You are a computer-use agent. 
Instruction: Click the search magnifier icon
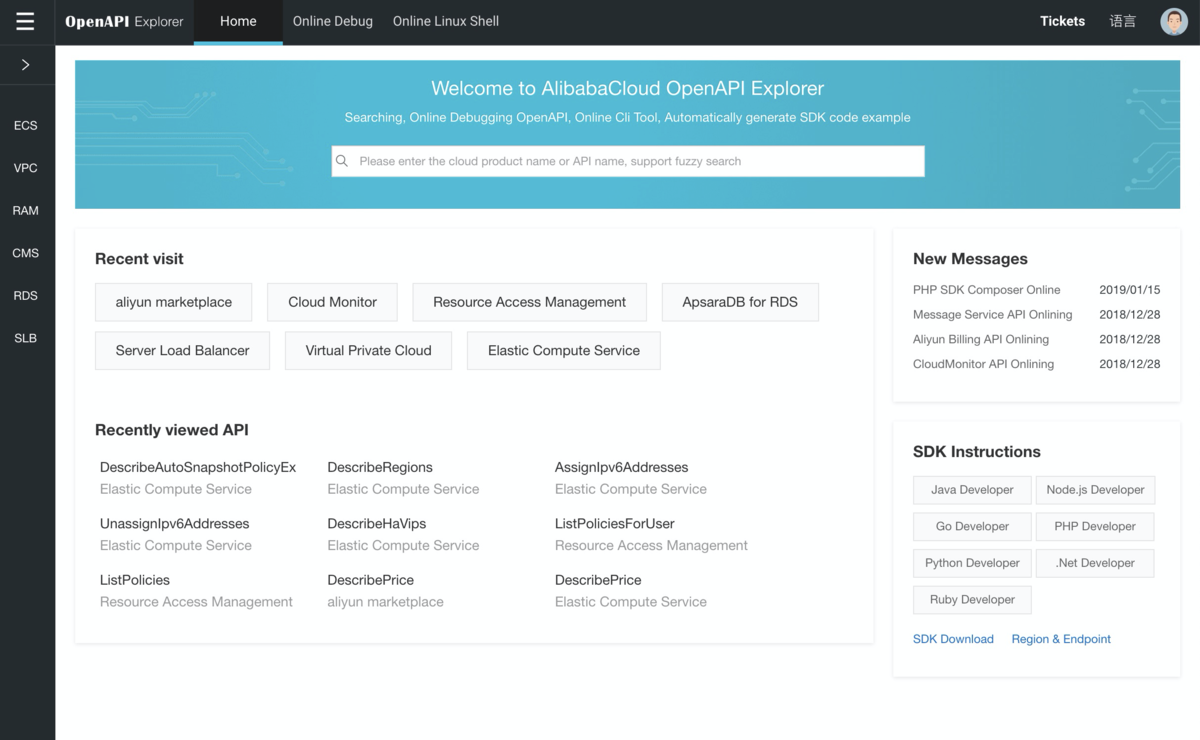click(342, 161)
